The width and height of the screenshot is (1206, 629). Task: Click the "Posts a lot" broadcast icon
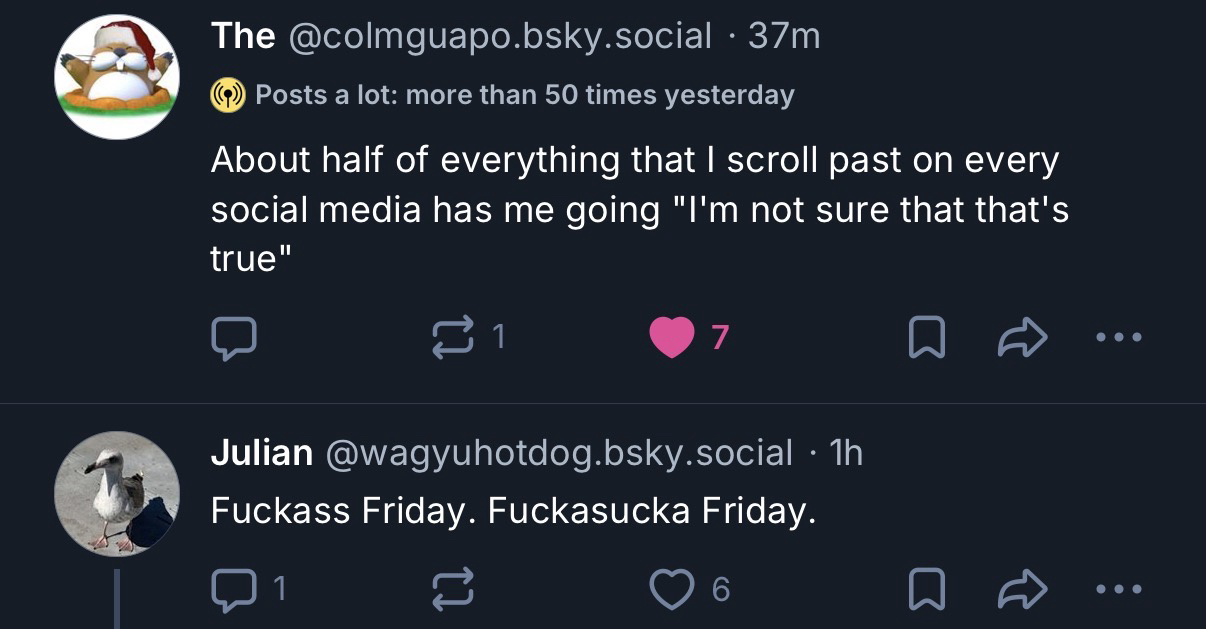pos(228,95)
